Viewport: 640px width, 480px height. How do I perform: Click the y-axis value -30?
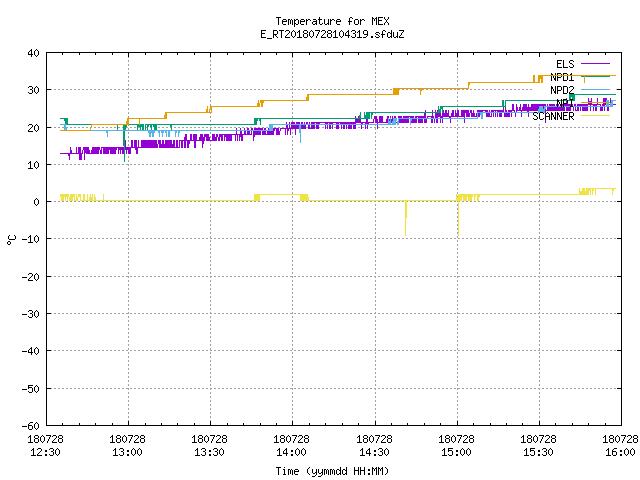31,314
